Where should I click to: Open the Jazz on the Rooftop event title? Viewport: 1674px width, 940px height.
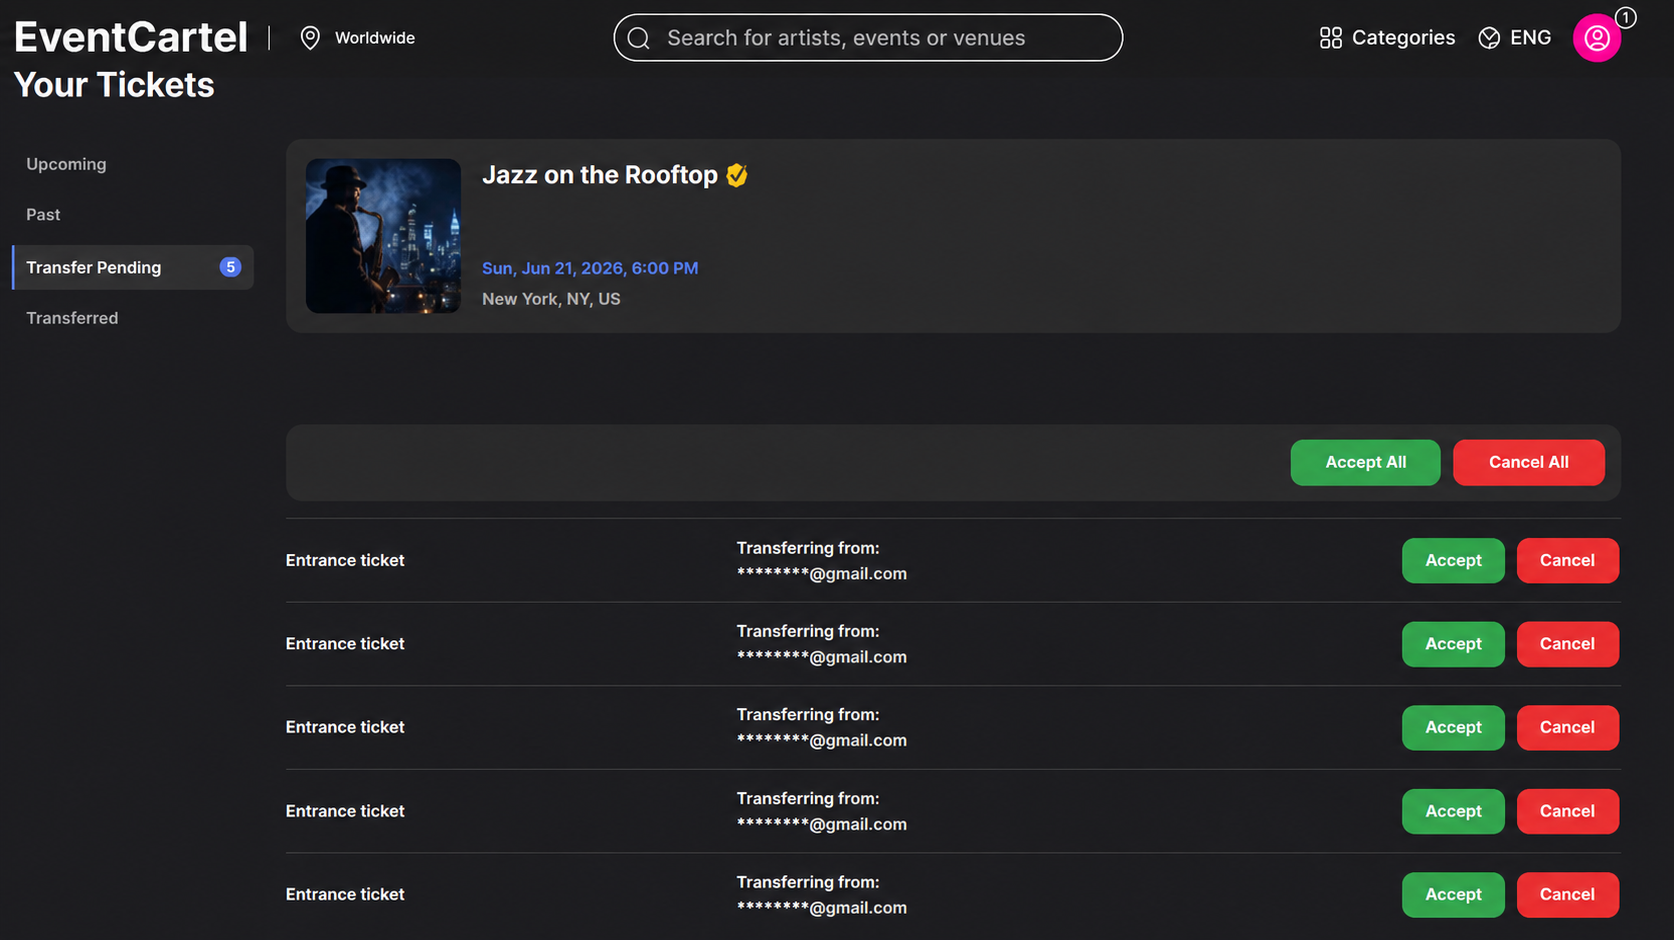pos(600,175)
